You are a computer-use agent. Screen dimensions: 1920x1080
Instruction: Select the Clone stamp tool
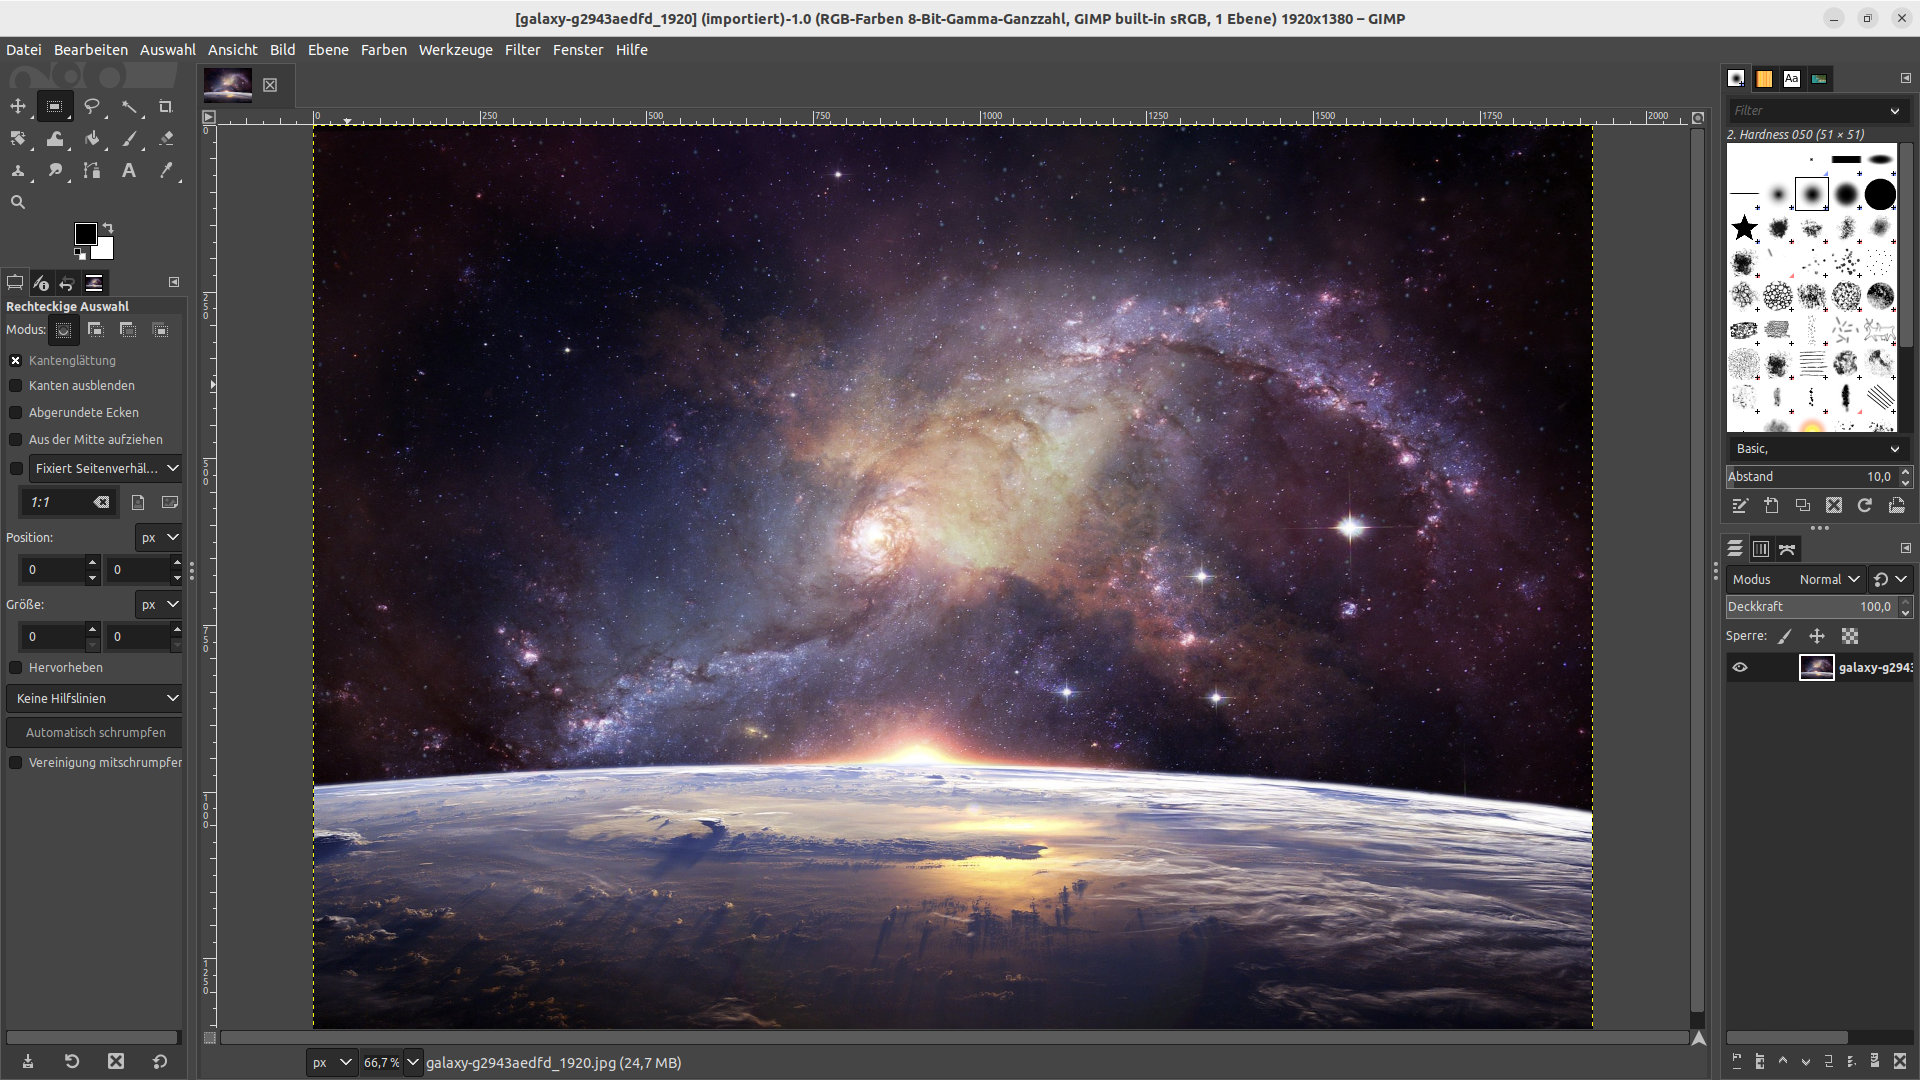(x=18, y=171)
